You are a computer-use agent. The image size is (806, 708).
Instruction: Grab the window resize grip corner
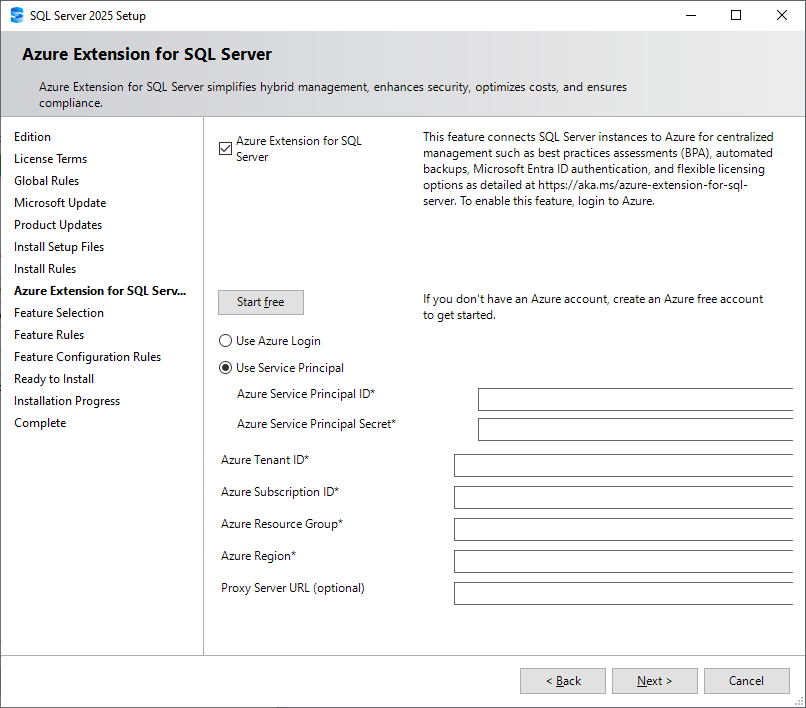tap(799, 701)
